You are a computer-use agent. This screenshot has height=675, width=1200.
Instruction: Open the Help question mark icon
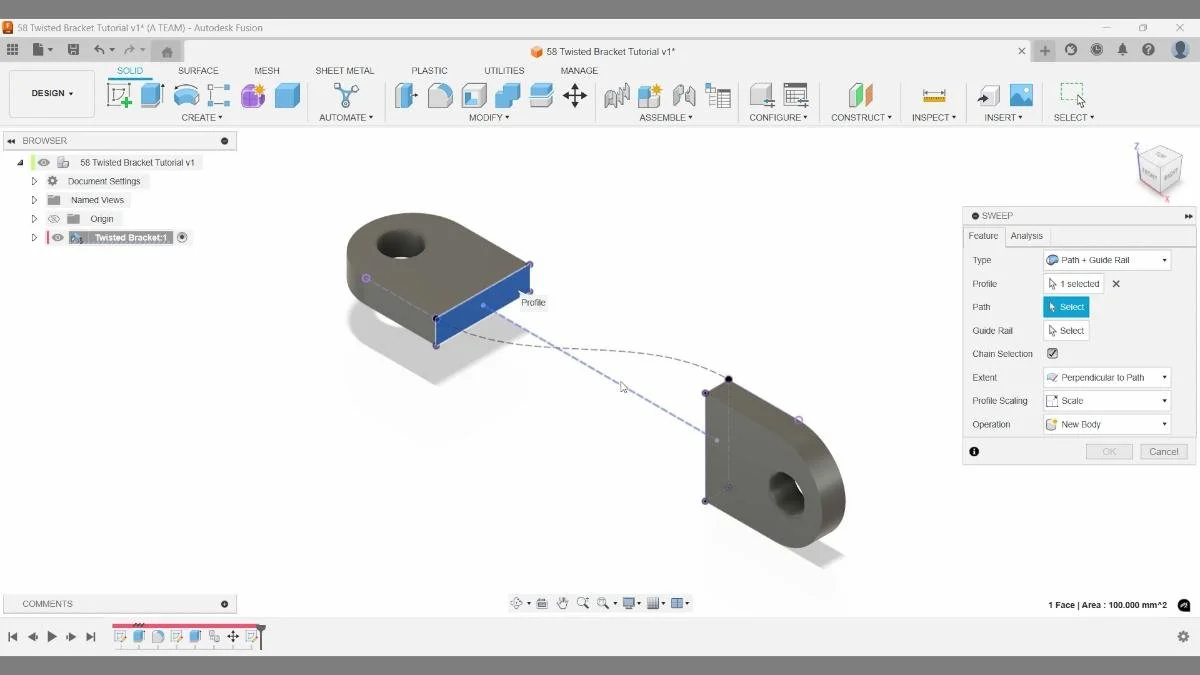pyautogui.click(x=1149, y=50)
